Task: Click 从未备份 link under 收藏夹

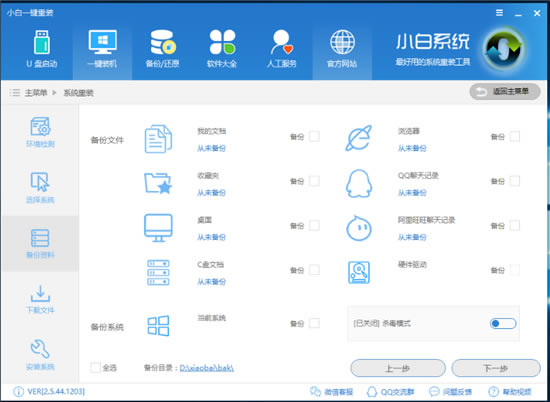Action: coord(212,193)
